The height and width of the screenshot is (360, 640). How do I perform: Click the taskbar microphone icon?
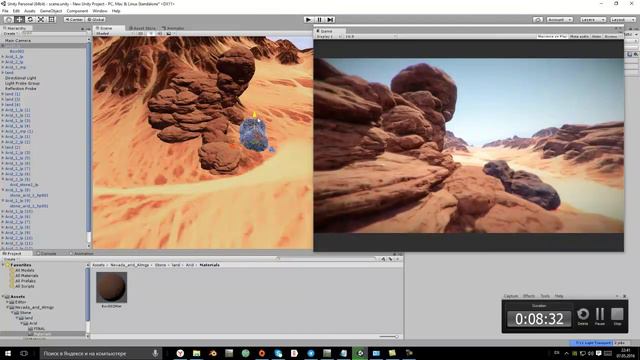(x=155, y=353)
